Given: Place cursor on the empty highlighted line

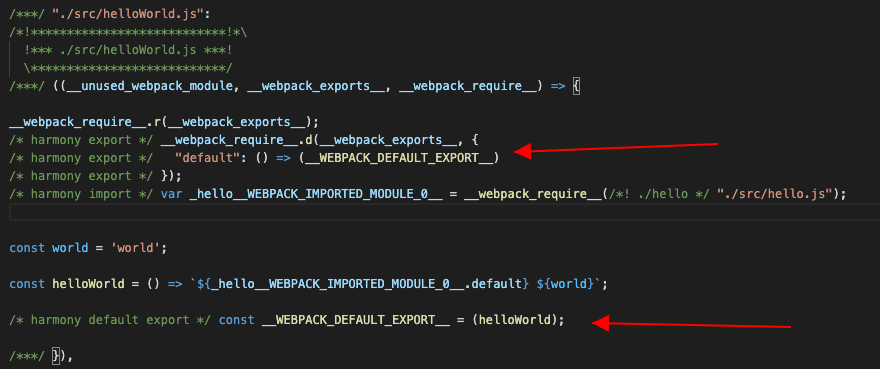Looking at the screenshot, I should (444, 212).
